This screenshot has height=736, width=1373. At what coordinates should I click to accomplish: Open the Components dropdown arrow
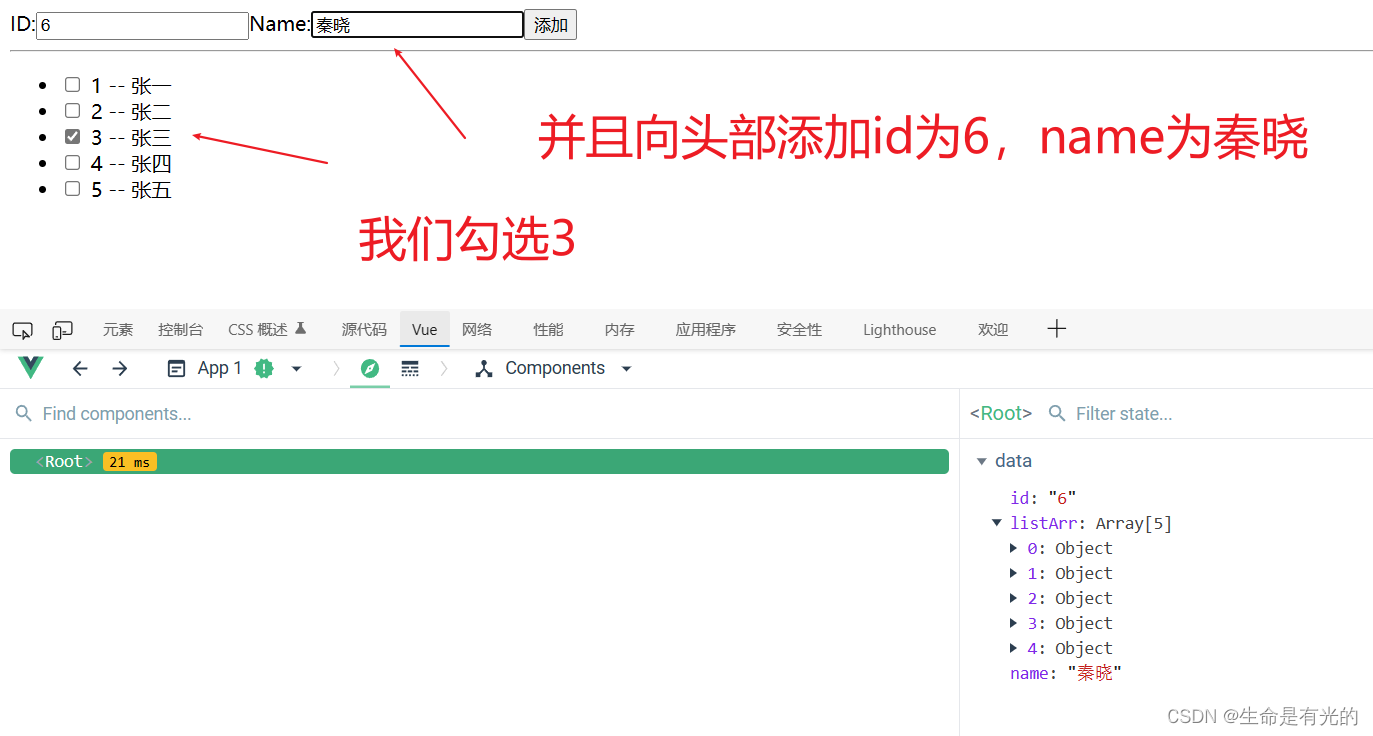click(627, 369)
